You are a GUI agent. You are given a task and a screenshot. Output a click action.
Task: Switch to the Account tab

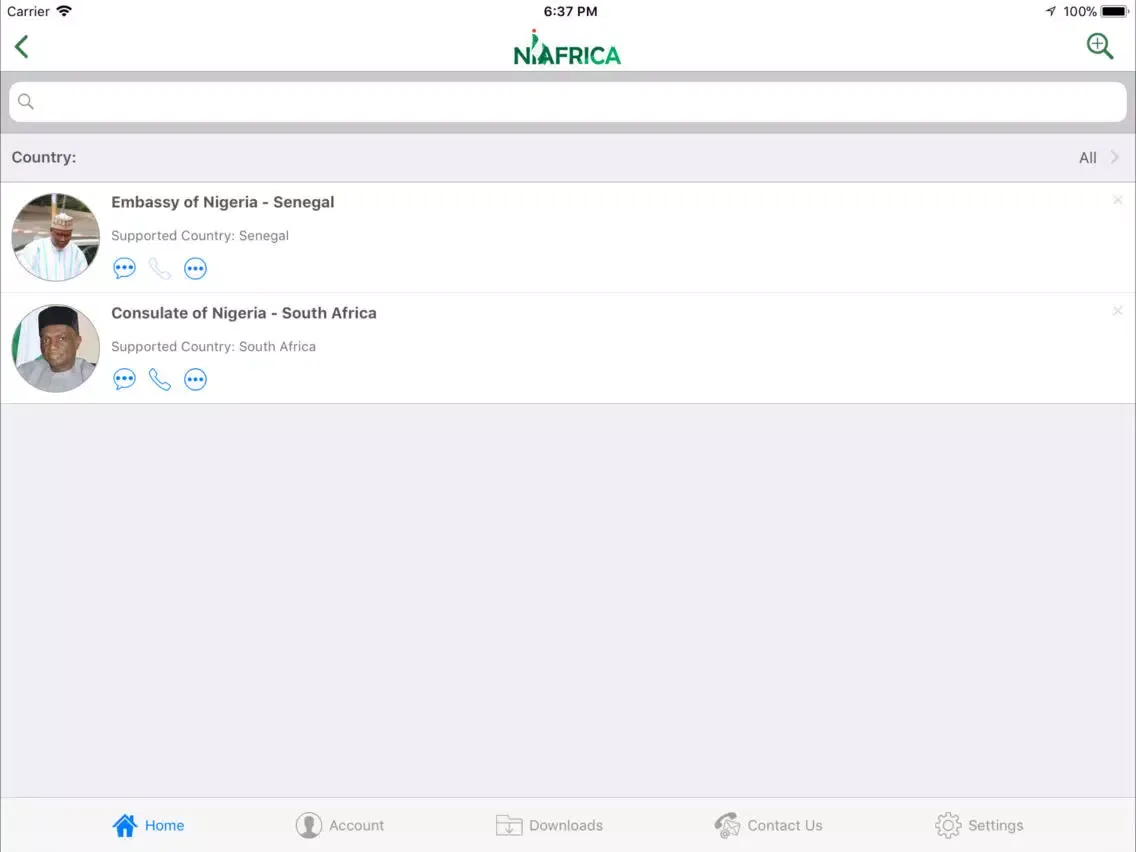(340, 825)
